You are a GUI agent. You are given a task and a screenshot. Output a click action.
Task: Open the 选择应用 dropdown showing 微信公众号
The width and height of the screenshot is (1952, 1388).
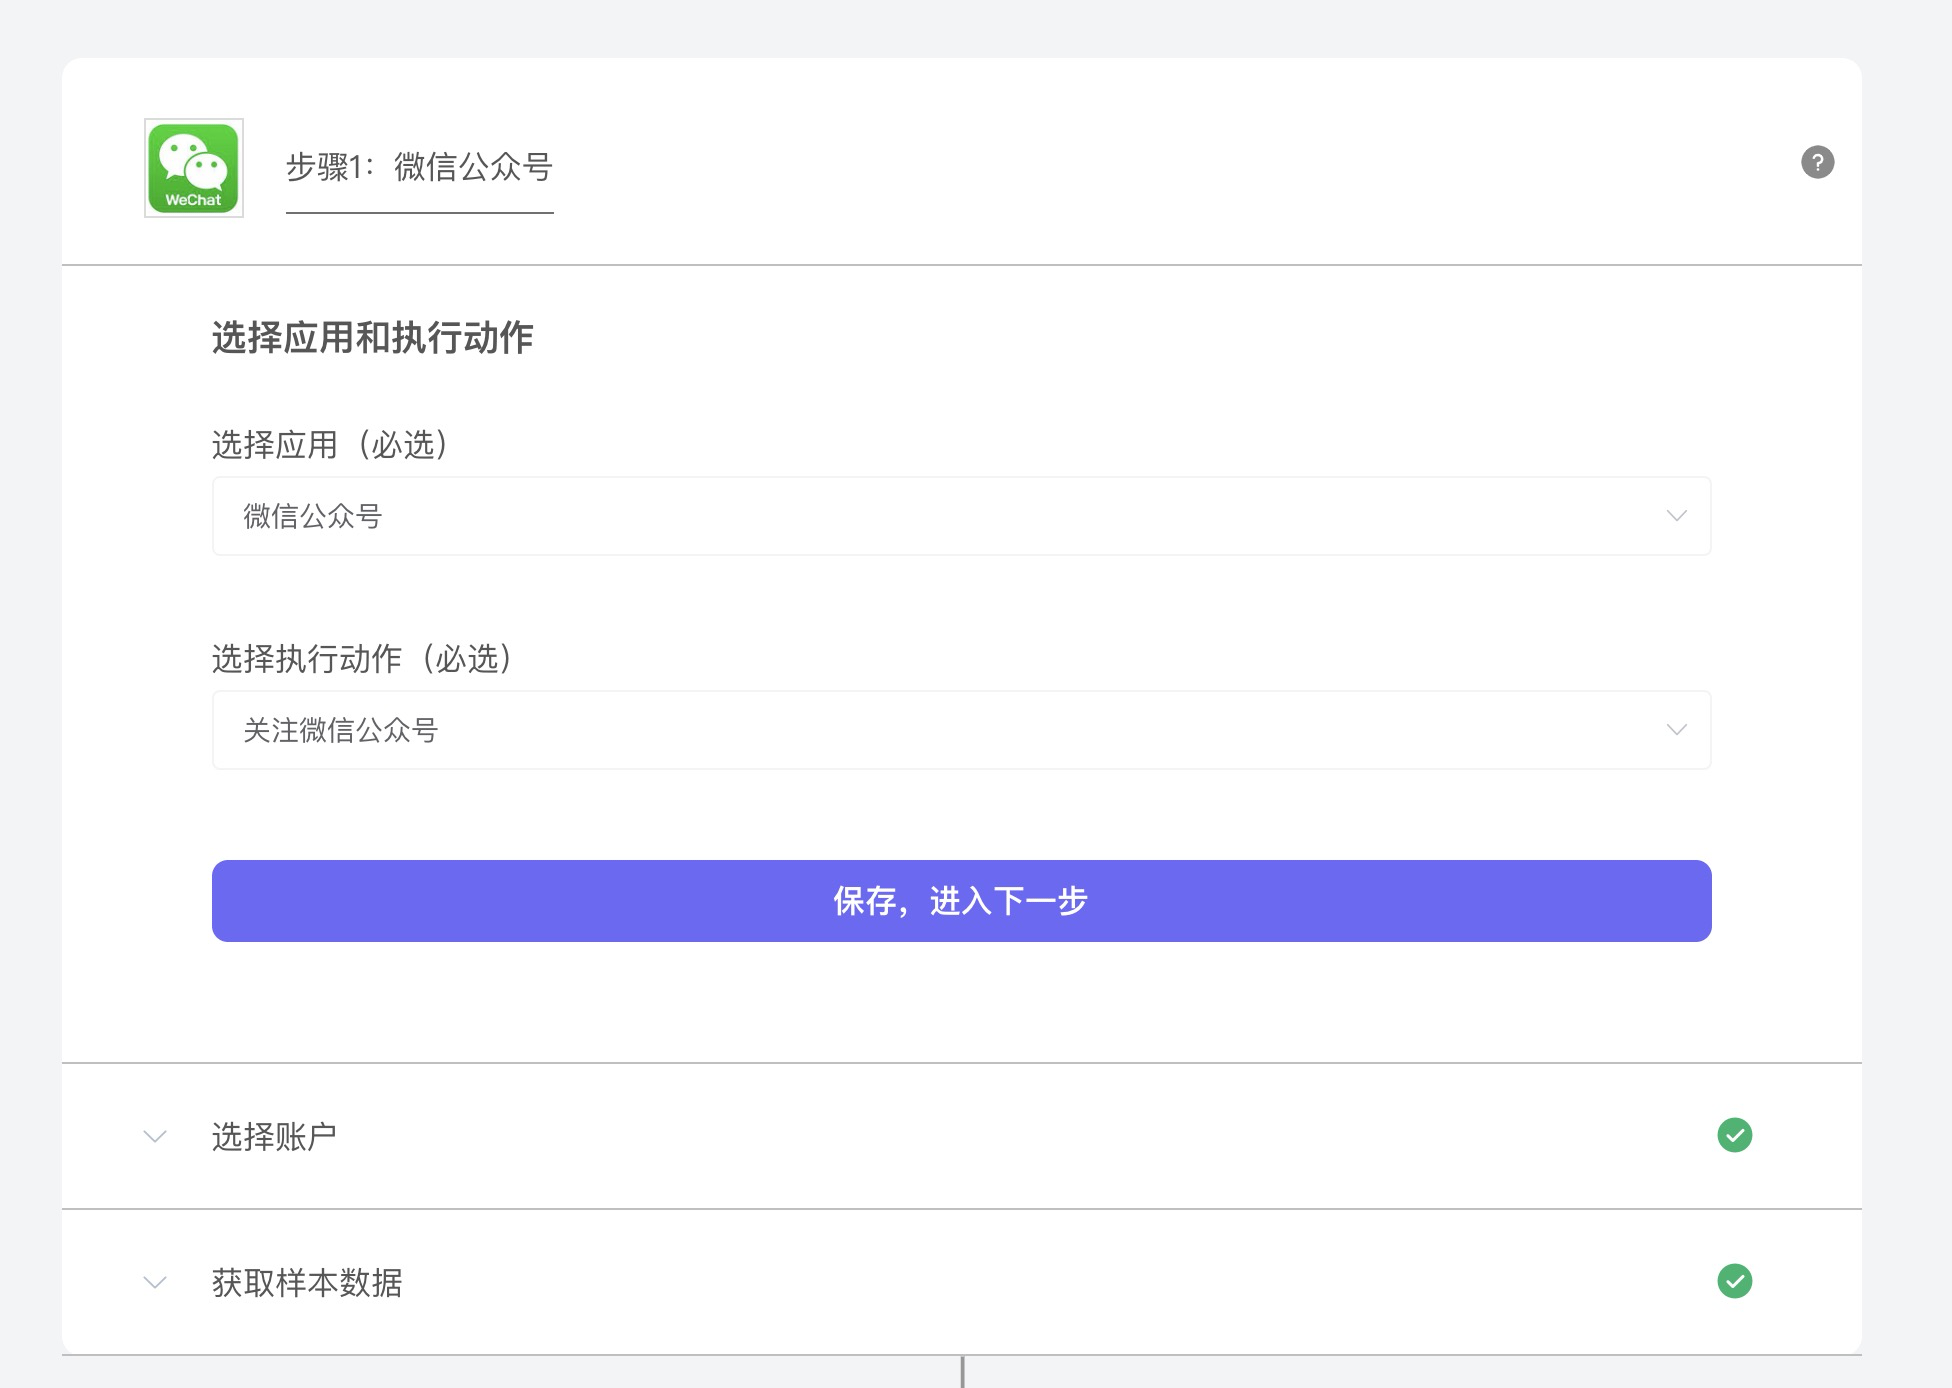[960, 516]
